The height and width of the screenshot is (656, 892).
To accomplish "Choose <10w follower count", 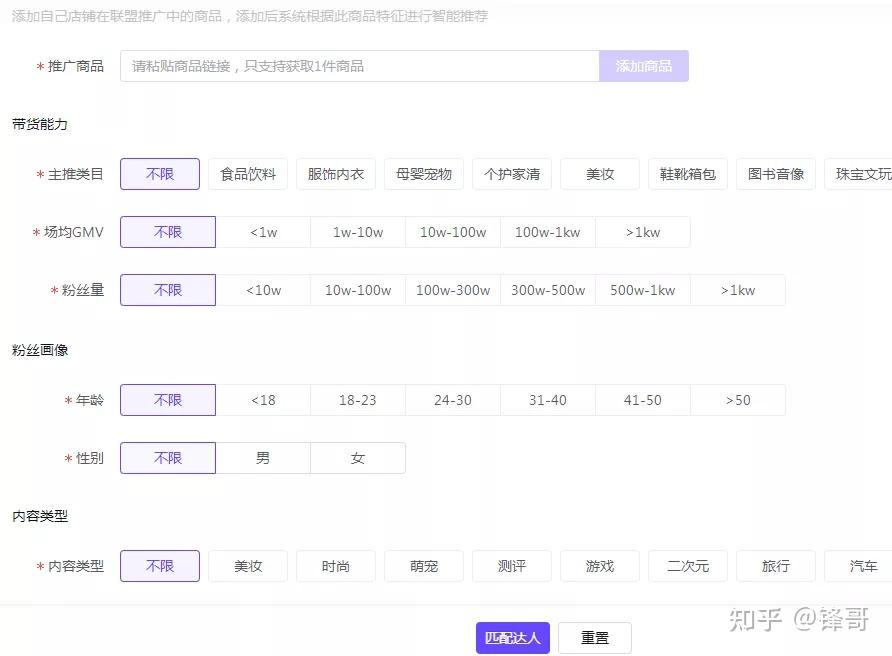I will 263,290.
